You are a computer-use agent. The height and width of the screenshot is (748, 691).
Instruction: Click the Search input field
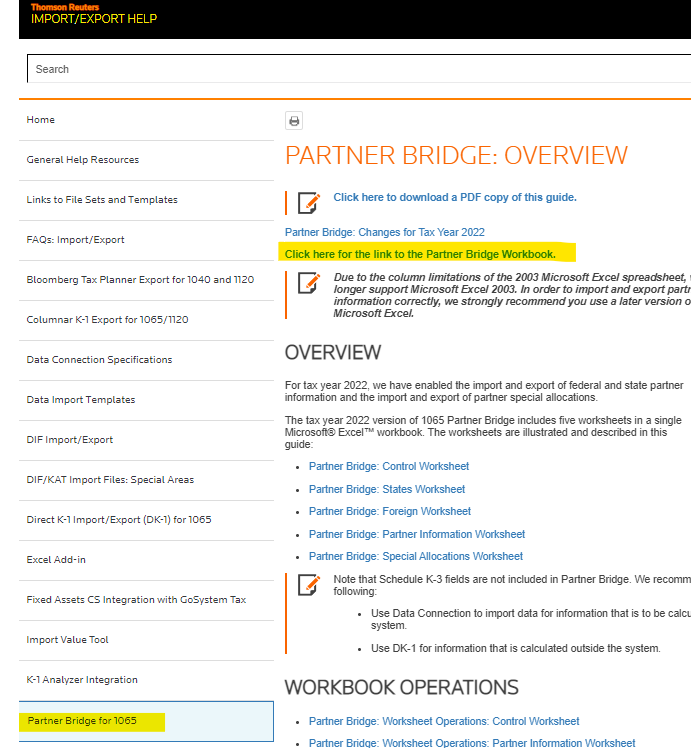point(359,69)
